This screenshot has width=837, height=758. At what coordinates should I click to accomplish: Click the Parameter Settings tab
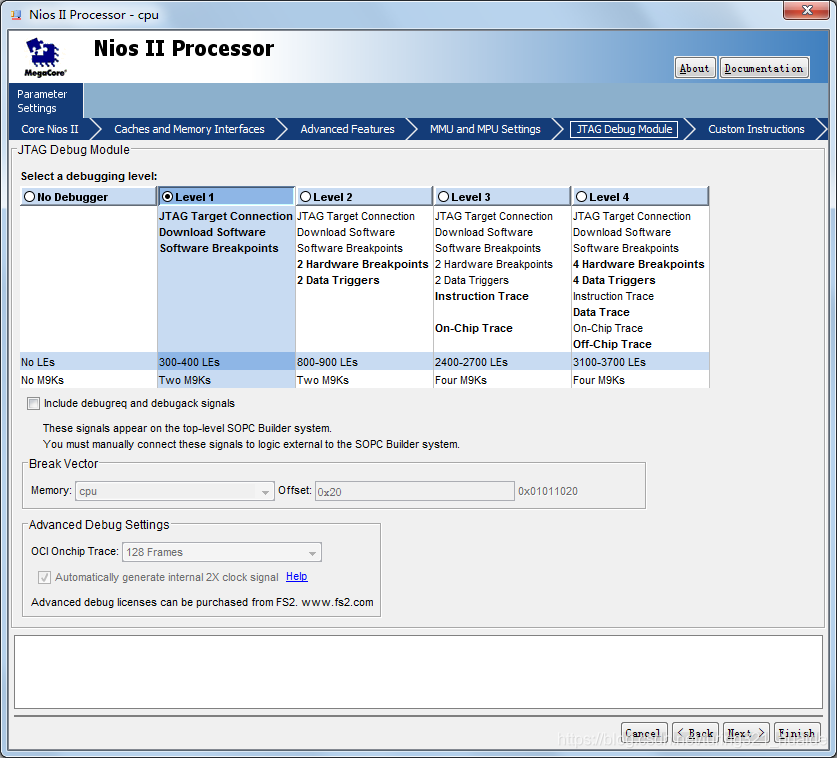46,101
